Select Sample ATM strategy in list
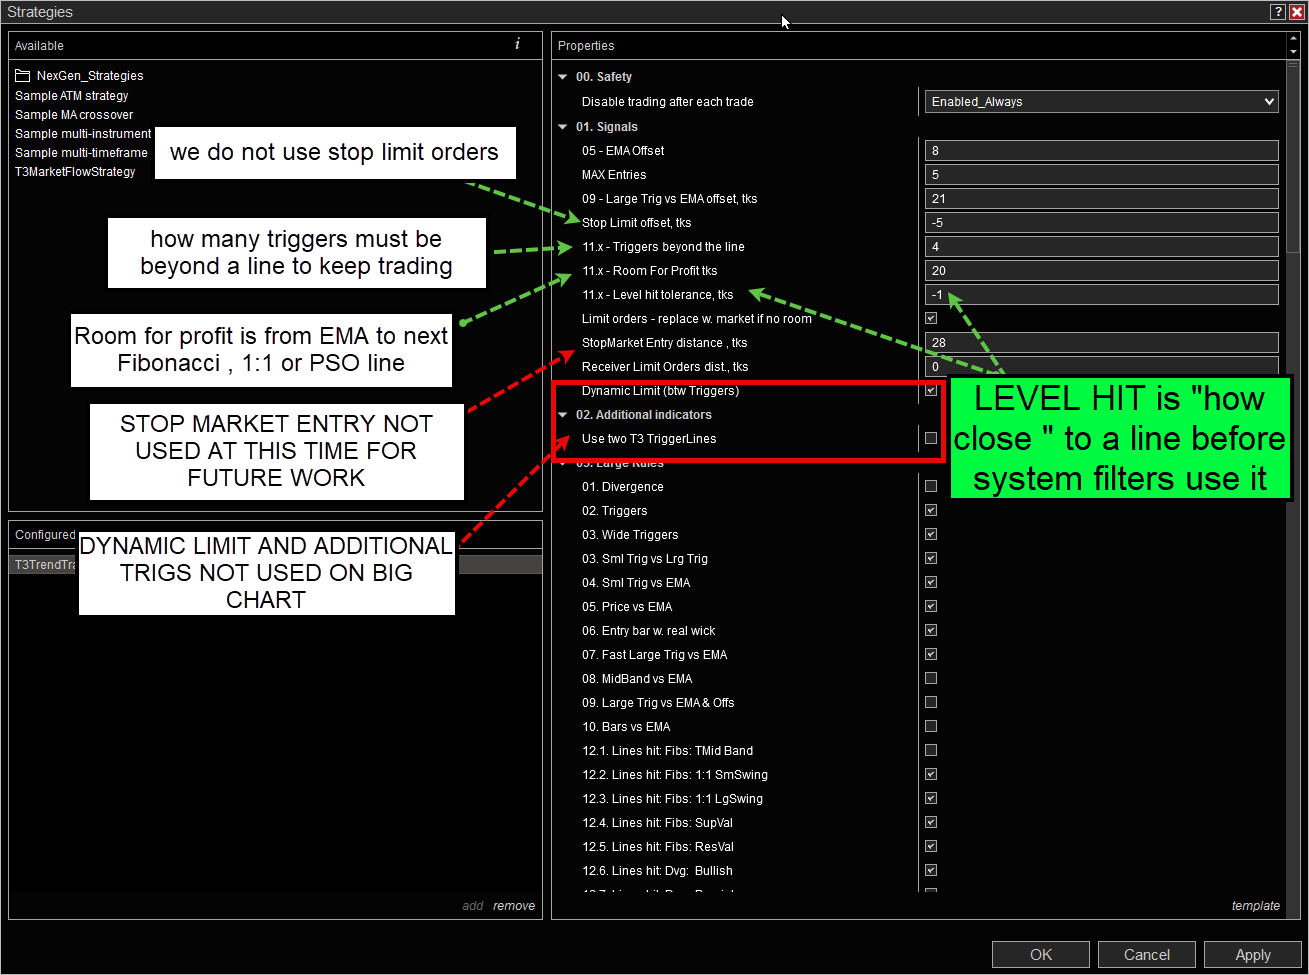Image resolution: width=1309 pixels, height=975 pixels. (72, 96)
